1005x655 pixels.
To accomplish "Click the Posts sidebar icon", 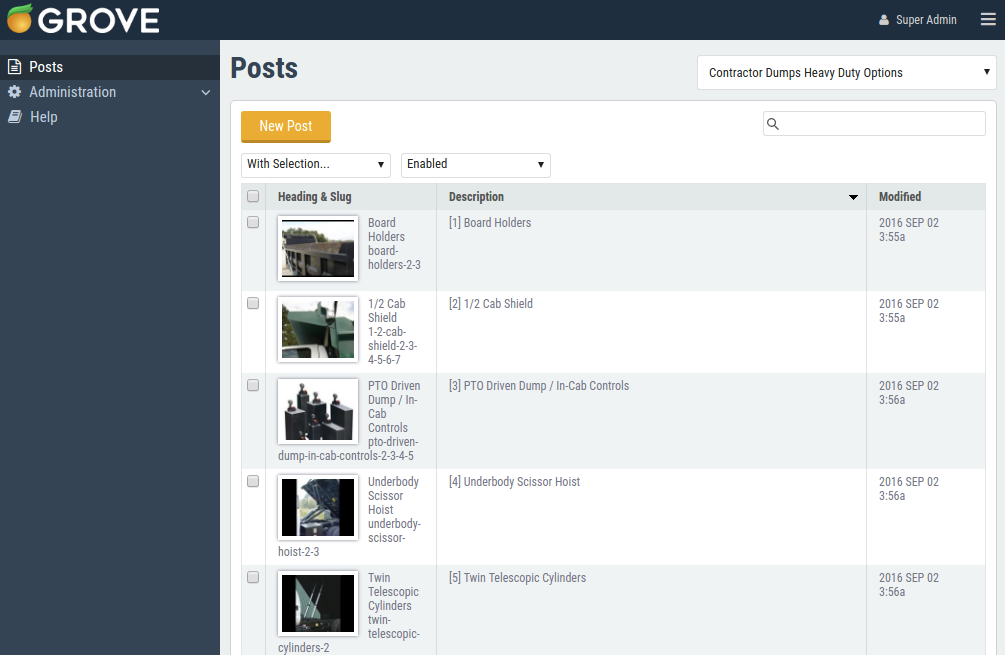I will pos(13,66).
